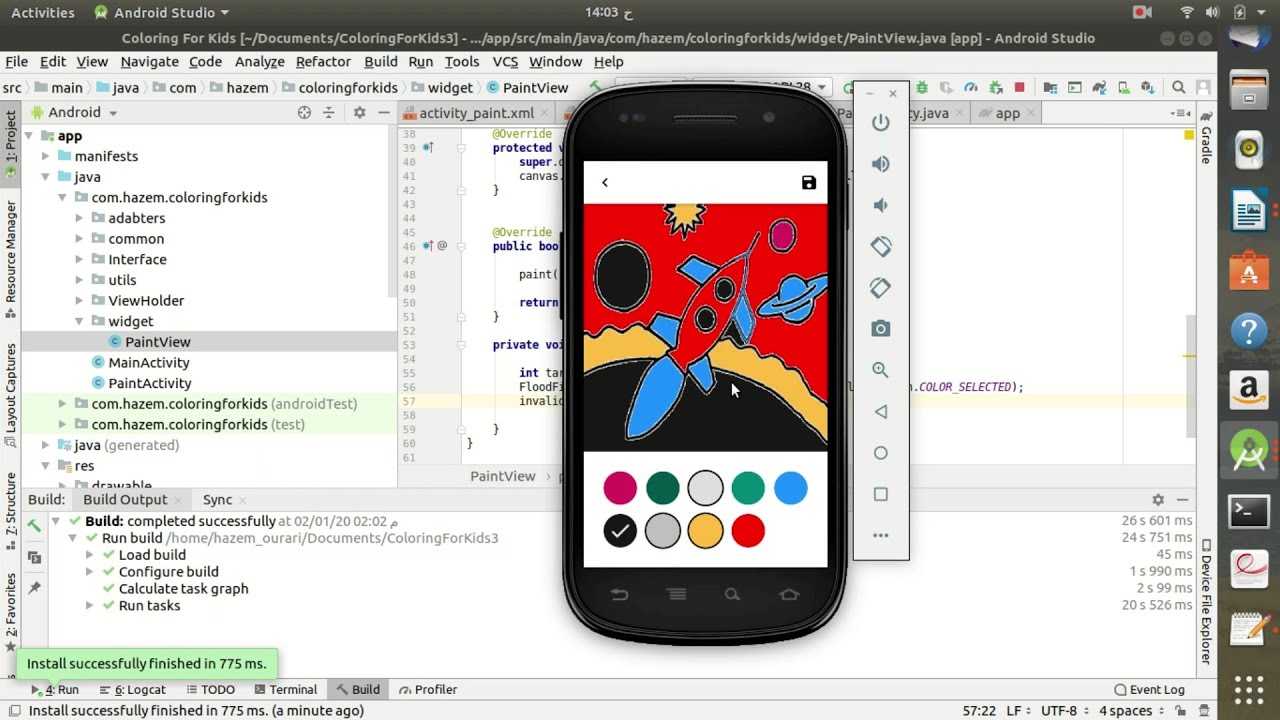Tap the back arrow in the coloring app

point(605,182)
